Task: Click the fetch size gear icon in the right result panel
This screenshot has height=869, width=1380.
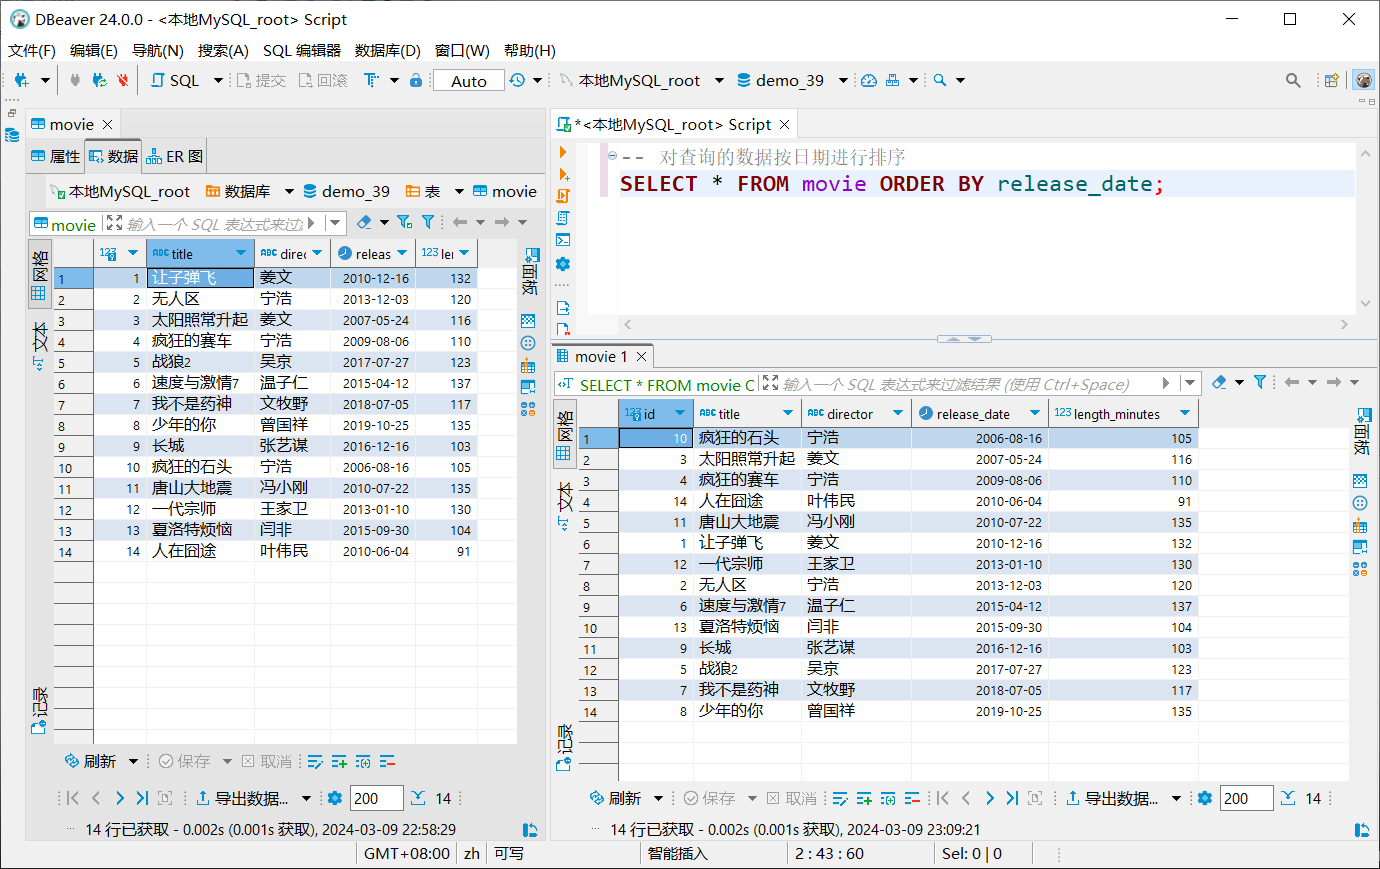Action: click(1205, 798)
